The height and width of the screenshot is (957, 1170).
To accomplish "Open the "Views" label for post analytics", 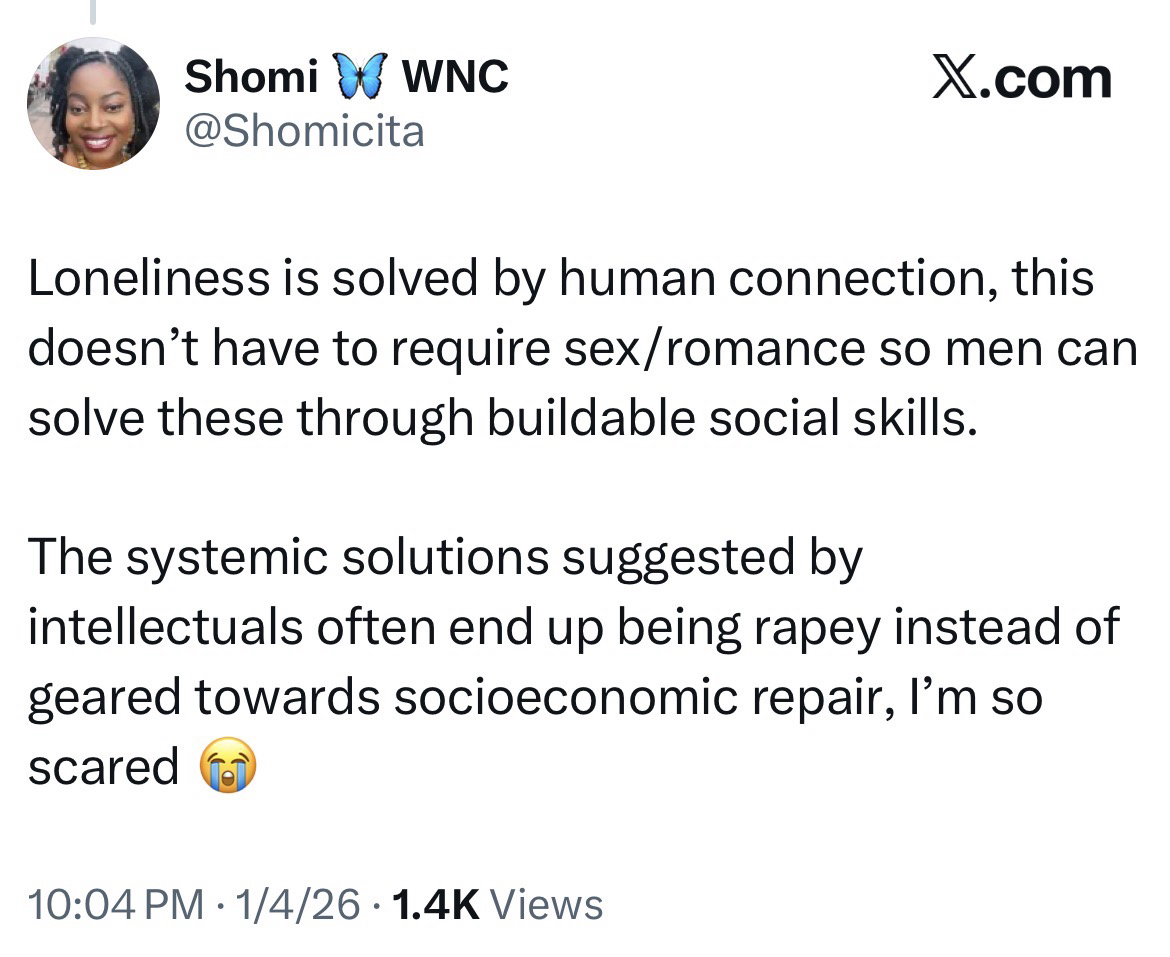I will [x=549, y=904].
